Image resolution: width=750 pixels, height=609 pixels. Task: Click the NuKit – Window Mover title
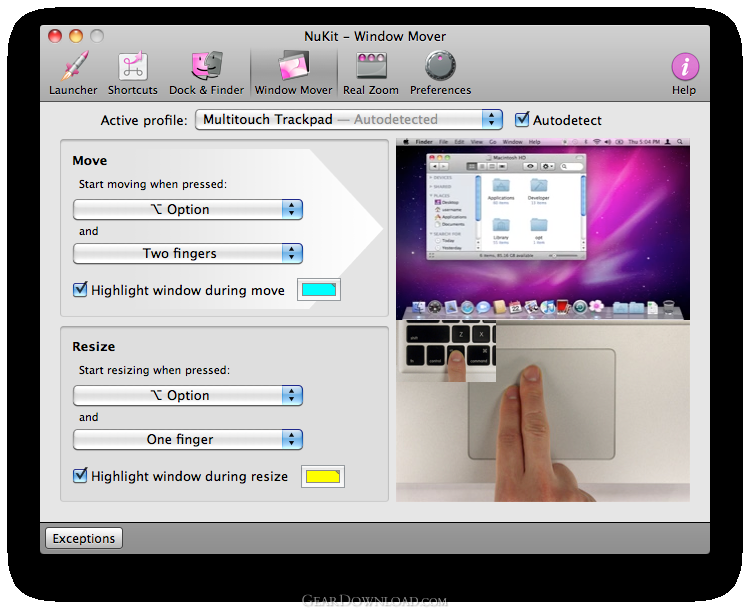(375, 36)
